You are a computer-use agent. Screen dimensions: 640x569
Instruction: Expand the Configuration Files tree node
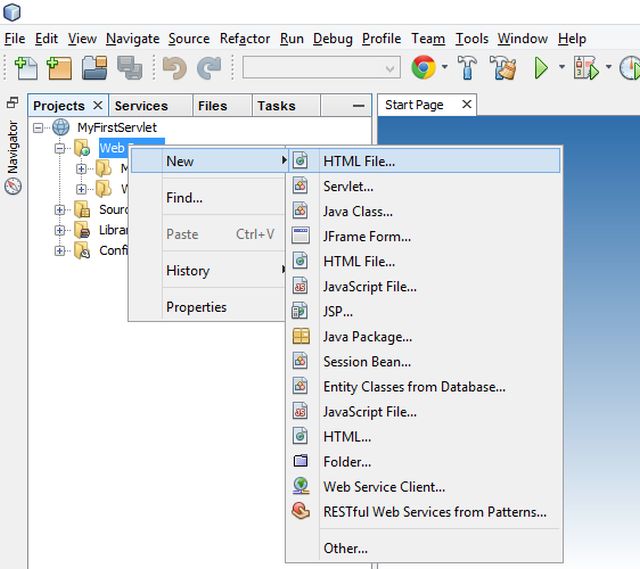(60, 251)
